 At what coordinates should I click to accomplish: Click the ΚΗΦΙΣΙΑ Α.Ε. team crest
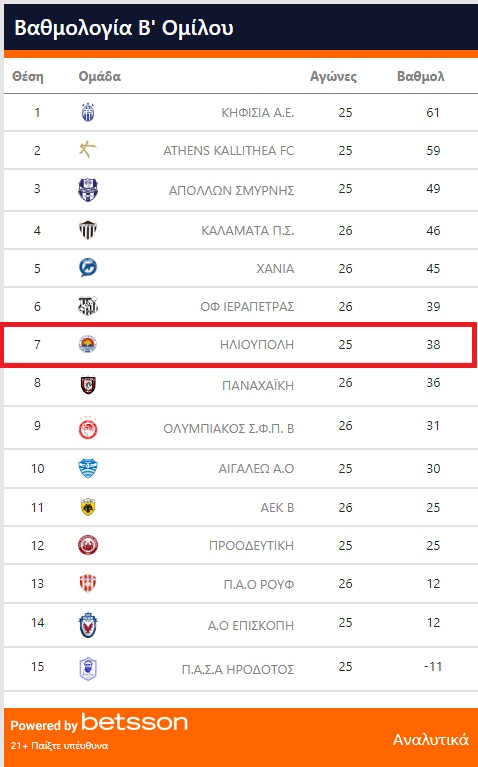88,113
